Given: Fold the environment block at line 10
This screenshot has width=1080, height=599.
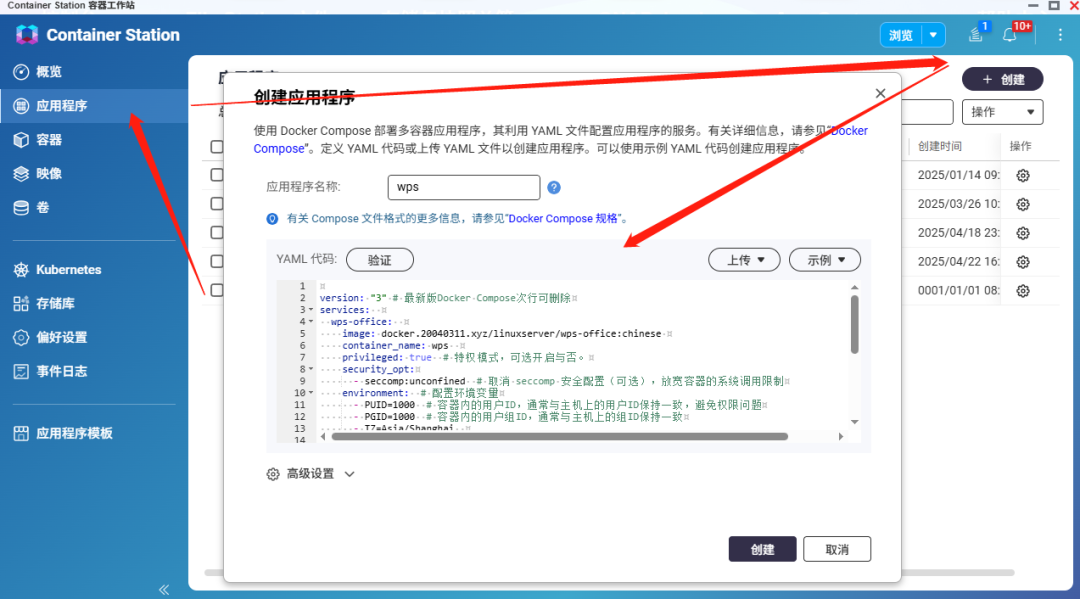Looking at the screenshot, I should (x=311, y=393).
